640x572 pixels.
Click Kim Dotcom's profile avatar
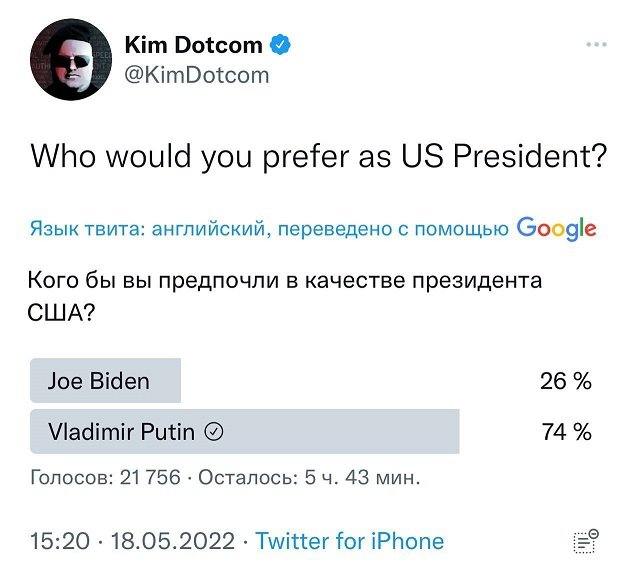coord(70,59)
